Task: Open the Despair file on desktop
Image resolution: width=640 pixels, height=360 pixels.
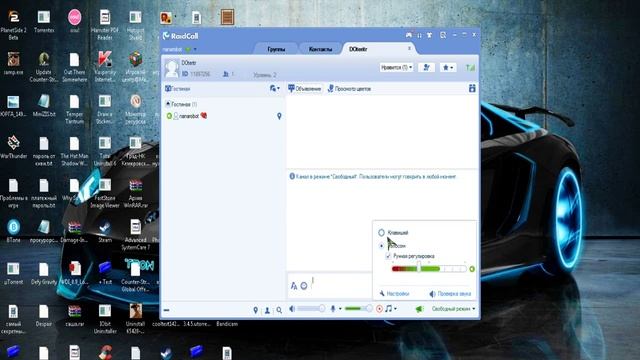Action: click(x=44, y=315)
